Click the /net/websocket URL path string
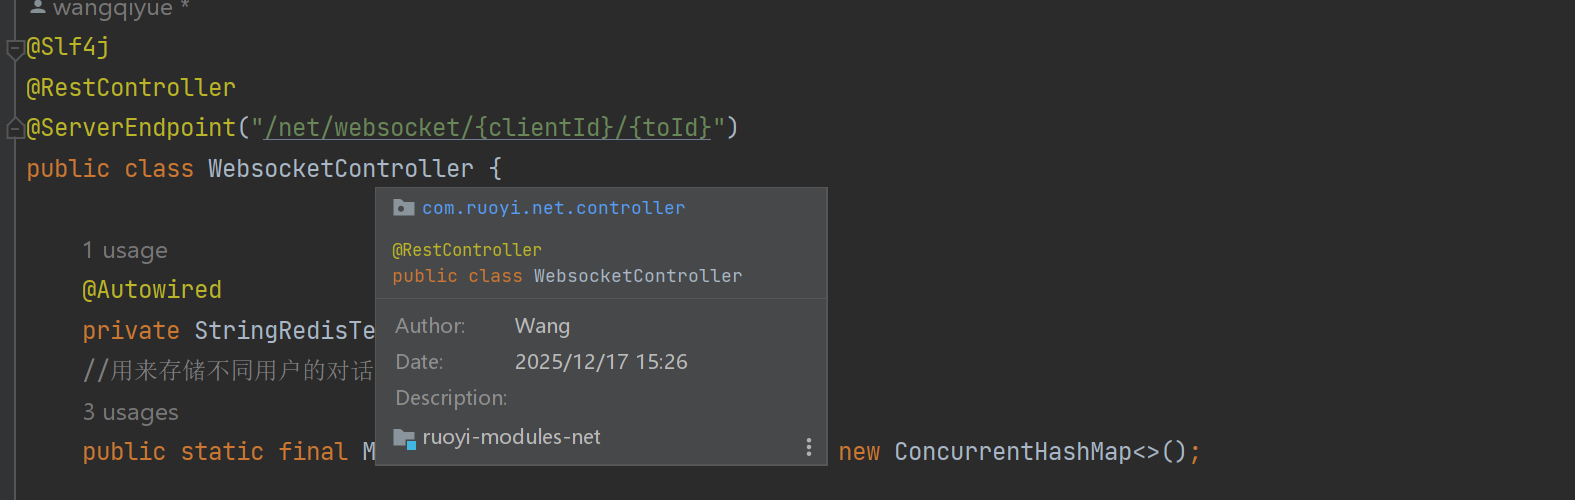 tap(487, 128)
